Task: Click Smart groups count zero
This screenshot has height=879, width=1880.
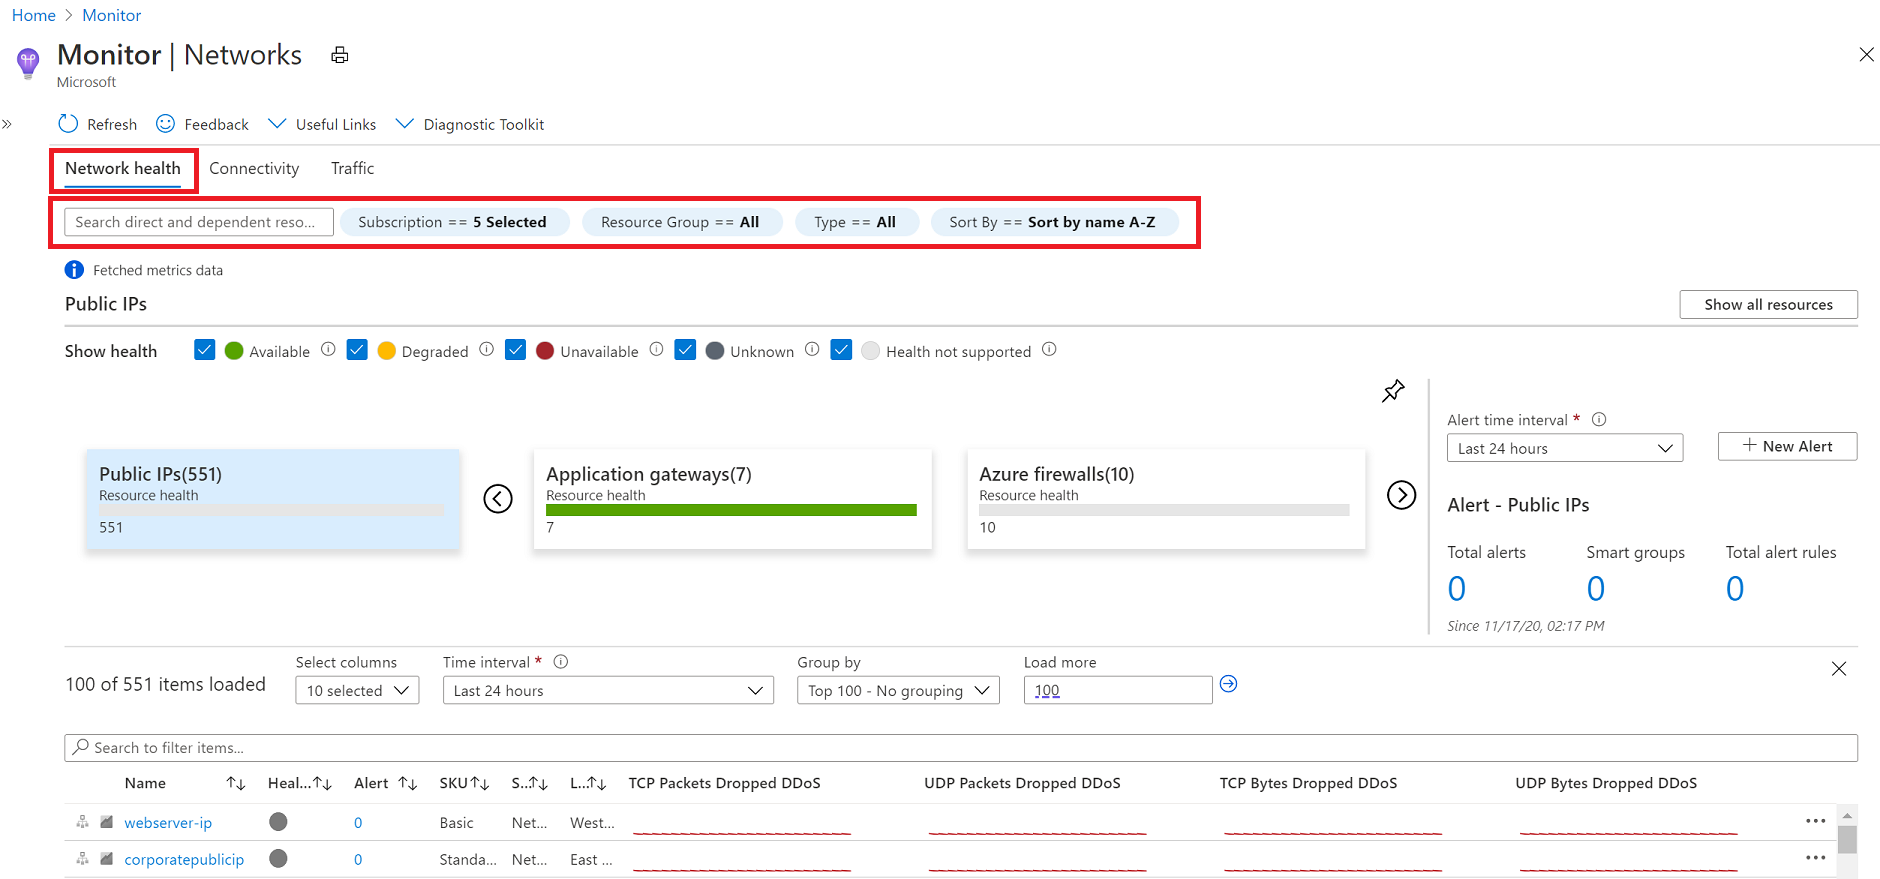Action: [x=1596, y=589]
